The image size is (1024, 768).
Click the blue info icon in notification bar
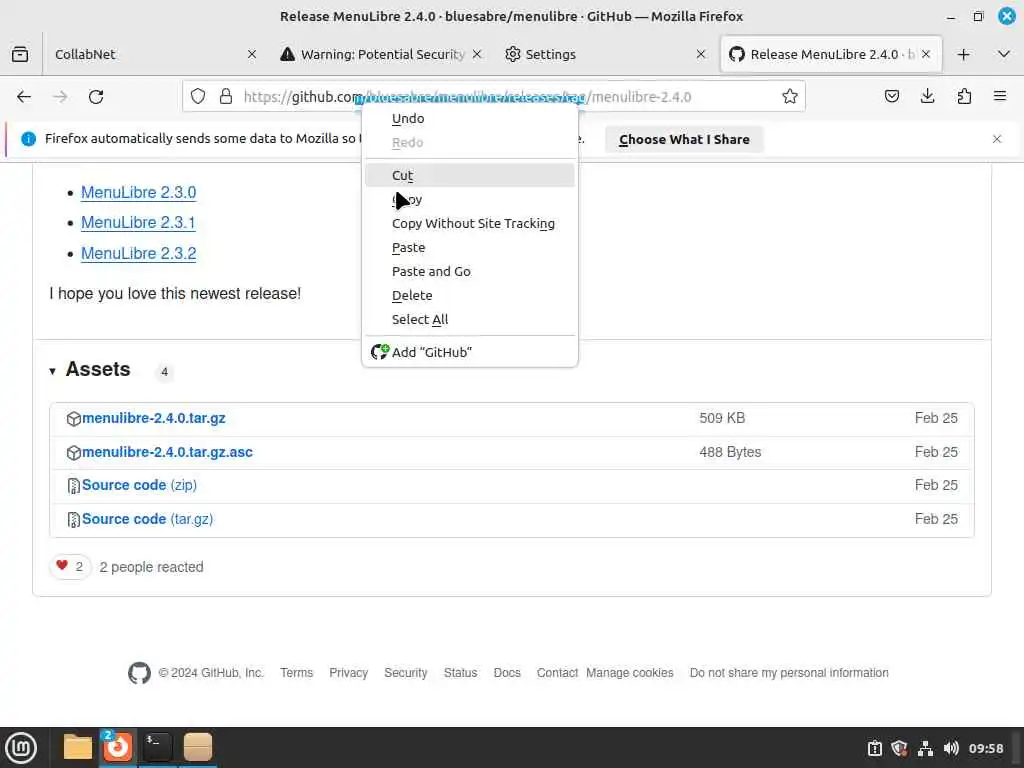point(28,139)
